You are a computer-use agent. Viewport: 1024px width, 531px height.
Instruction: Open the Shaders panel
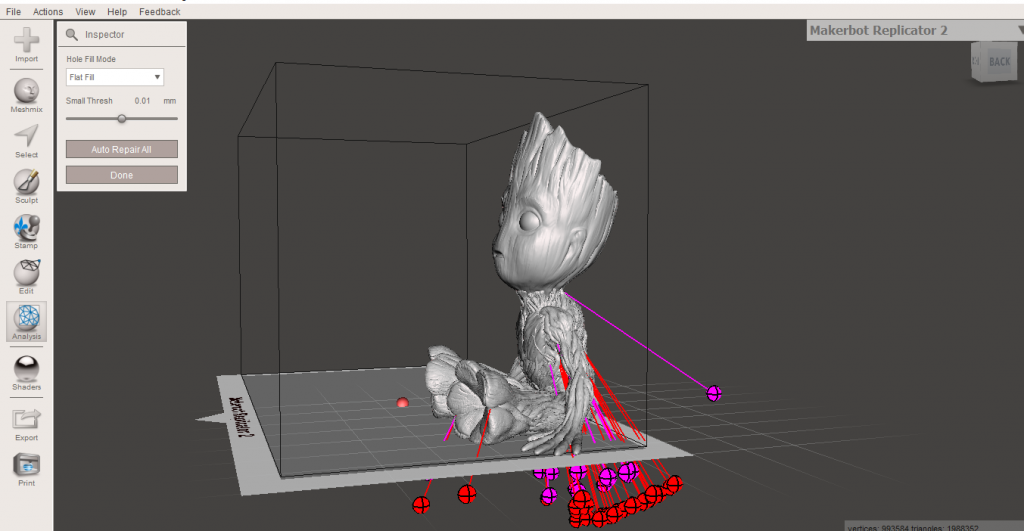click(x=26, y=373)
